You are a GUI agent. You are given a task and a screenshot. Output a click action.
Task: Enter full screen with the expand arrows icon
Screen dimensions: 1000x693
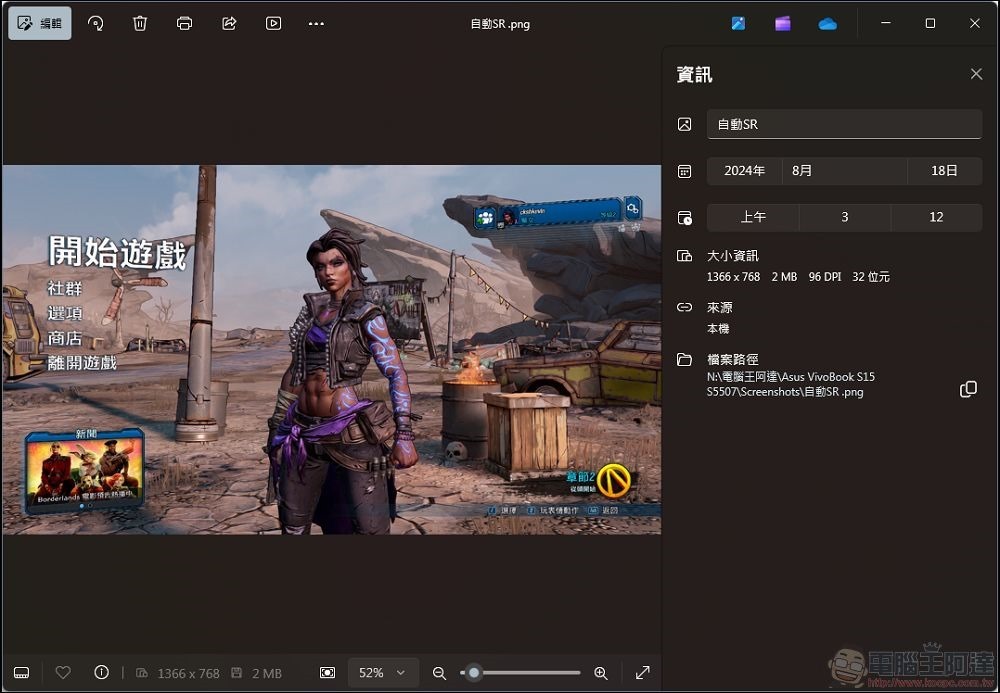pos(643,673)
